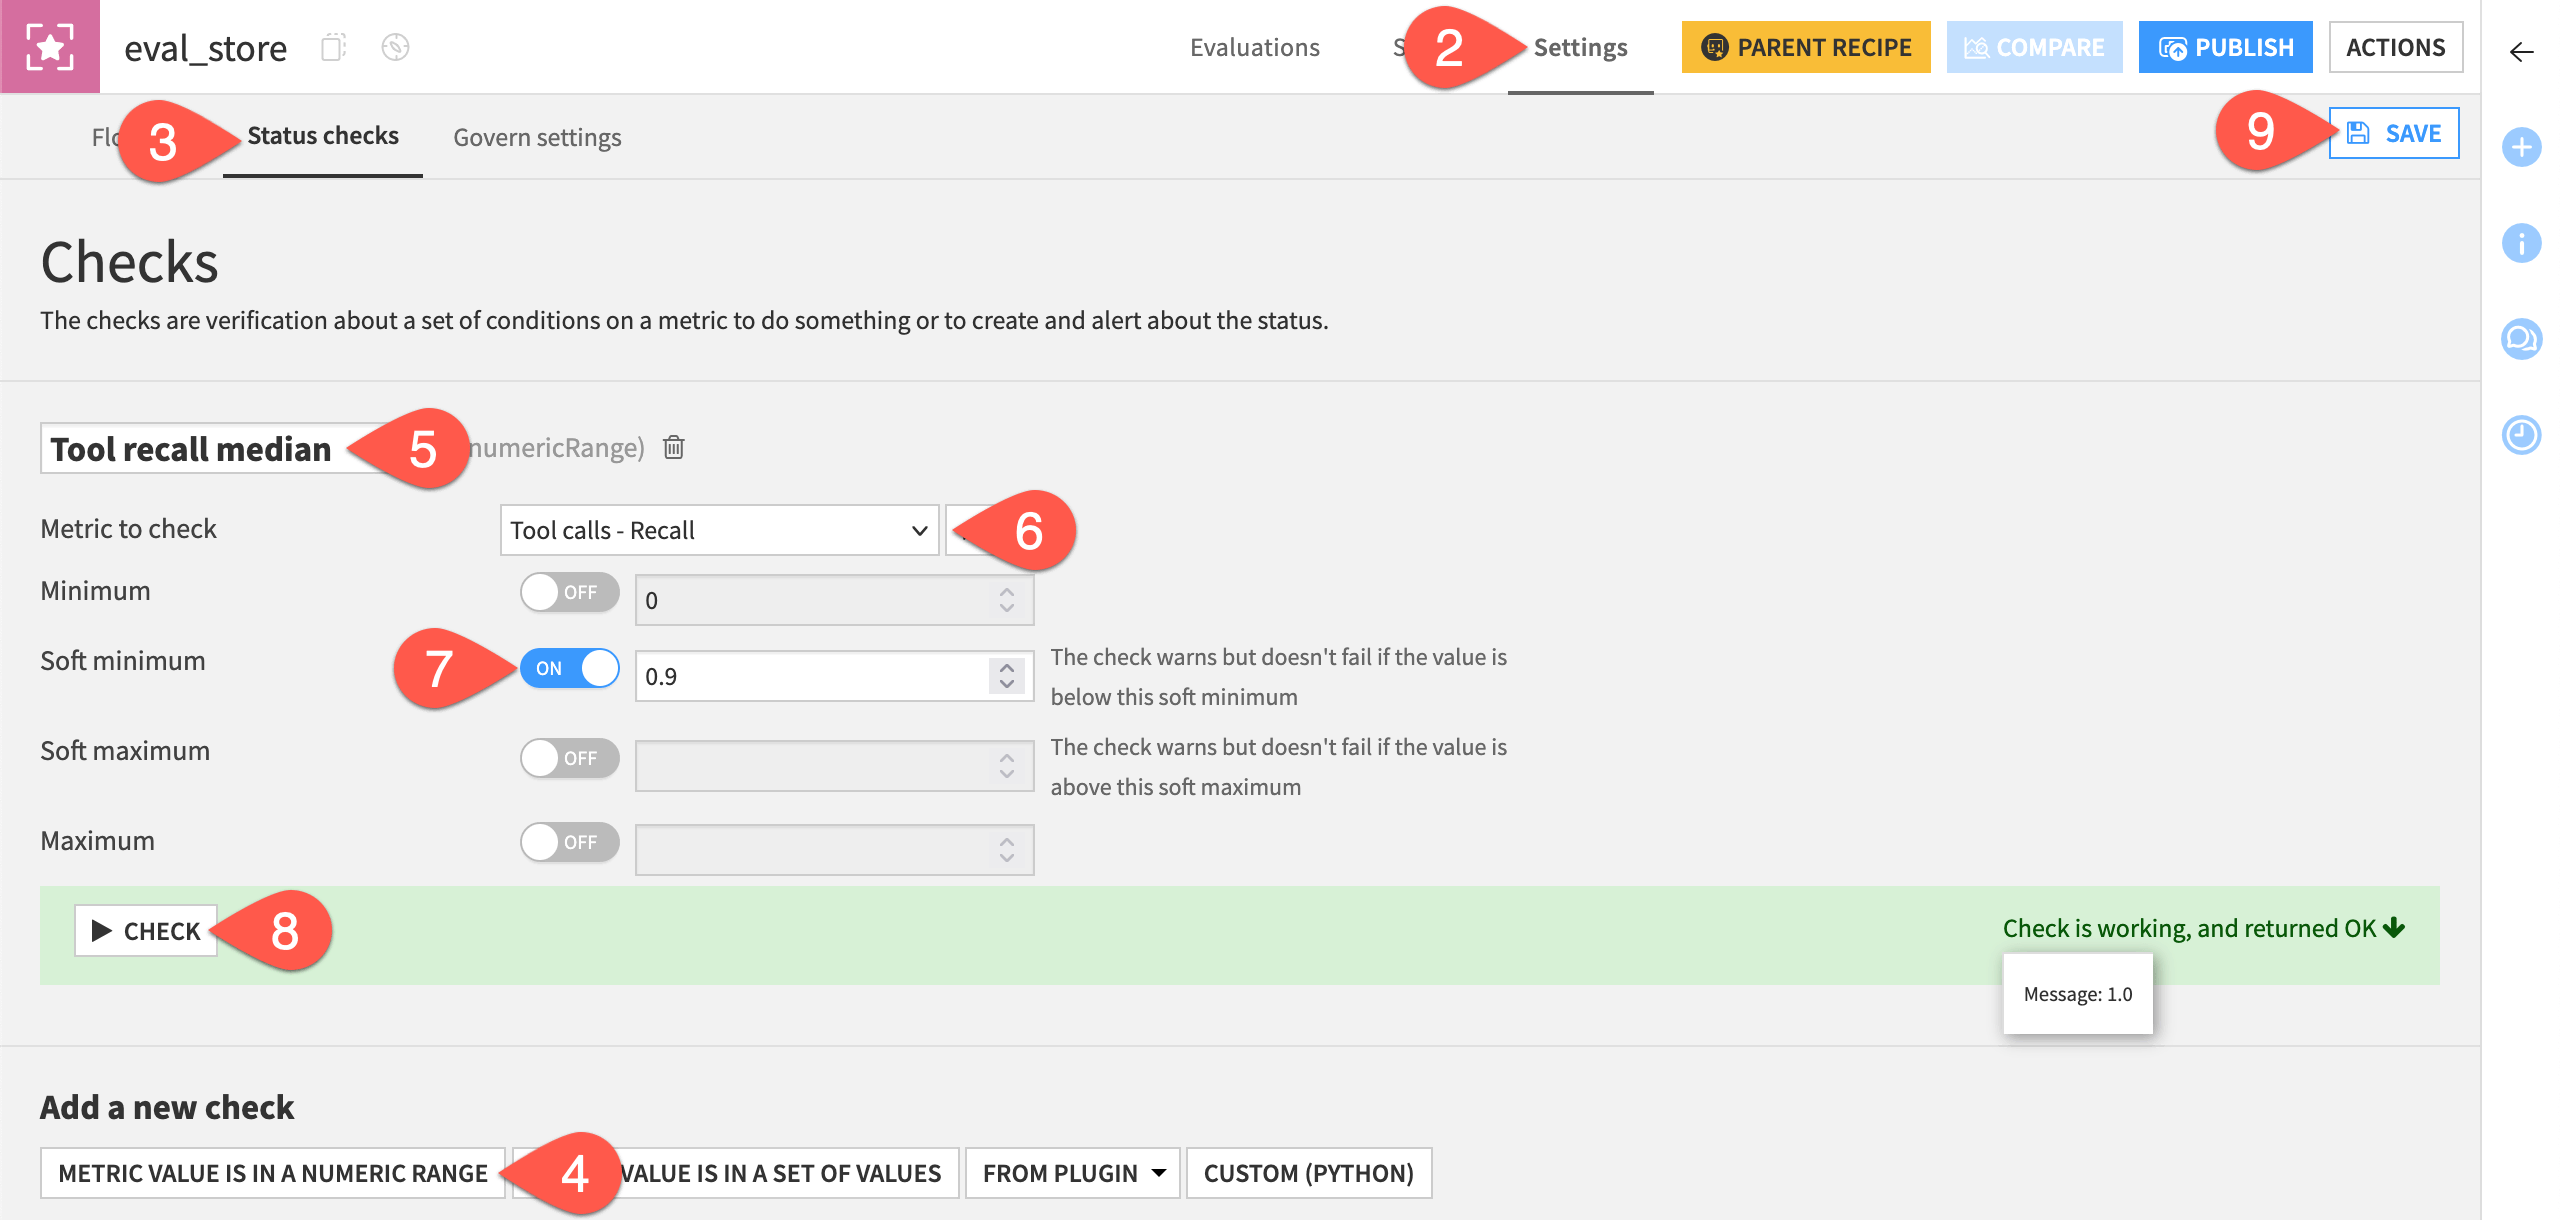Delete the check using the trash icon
The height and width of the screenshot is (1220, 2560).
point(672,447)
